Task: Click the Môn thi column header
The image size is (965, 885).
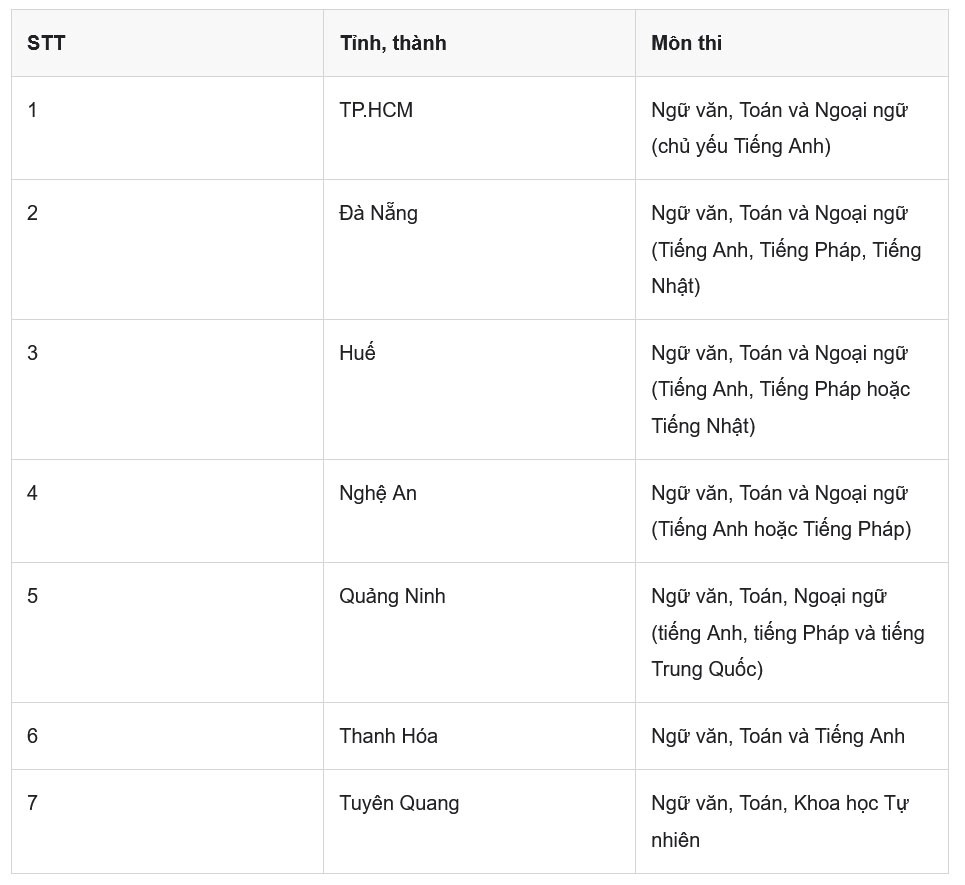Action: click(686, 43)
